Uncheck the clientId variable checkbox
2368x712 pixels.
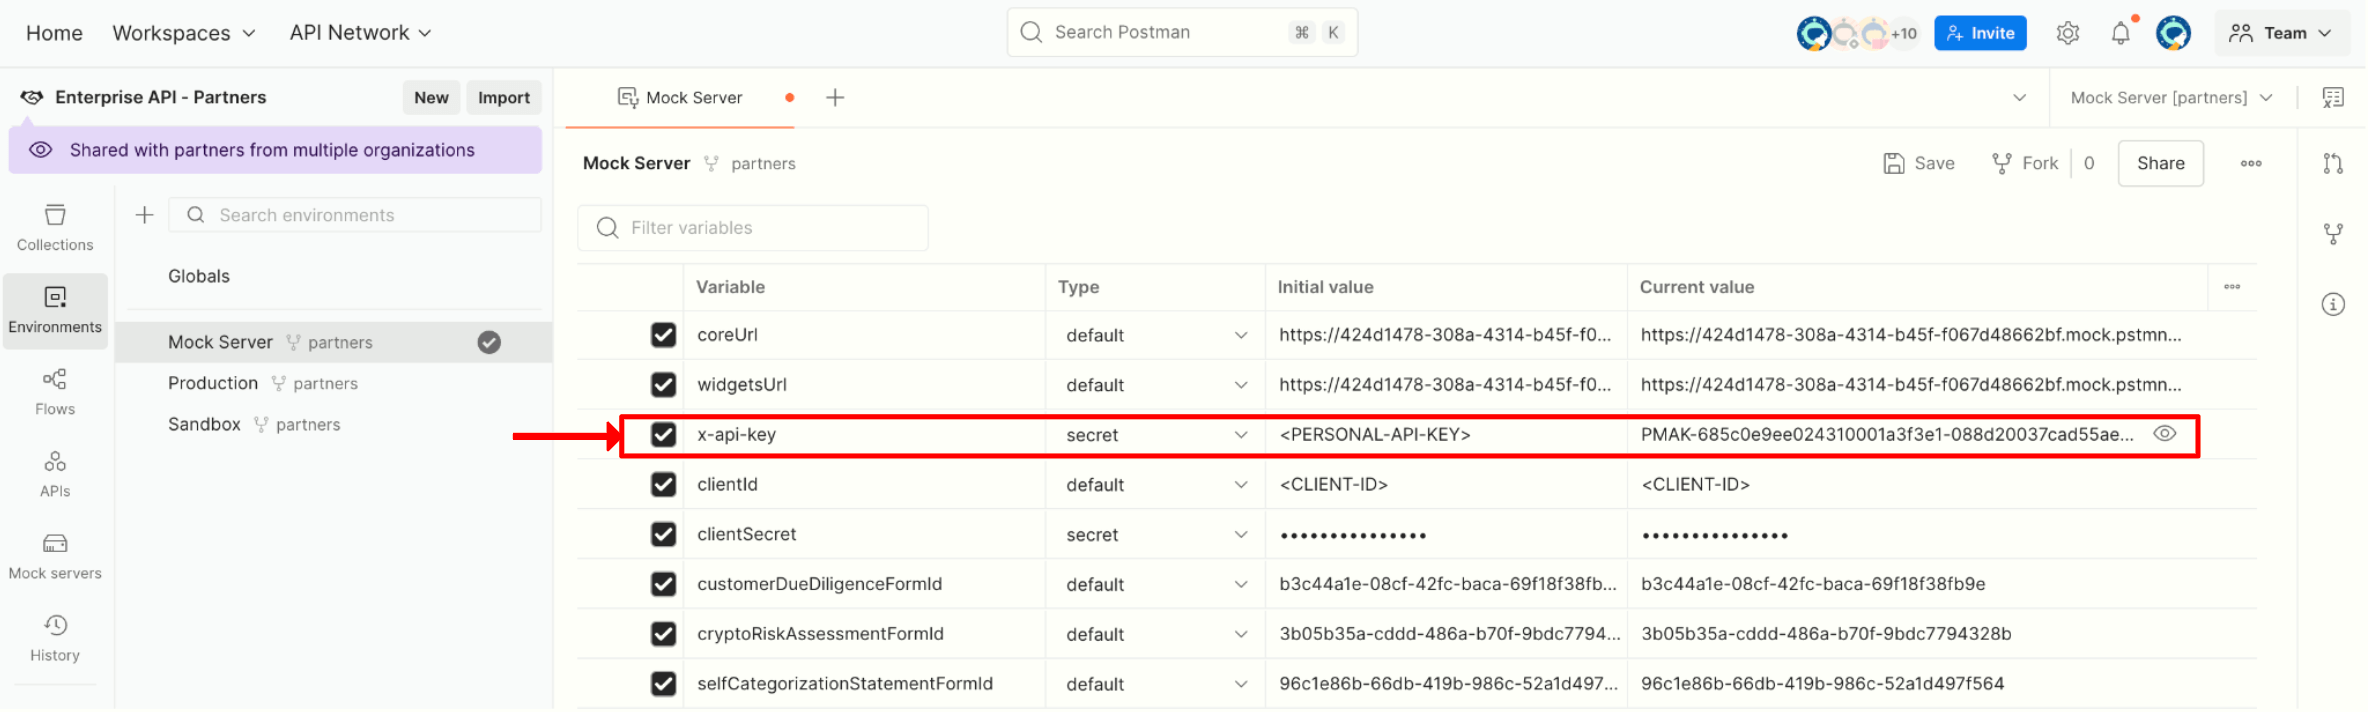click(x=663, y=485)
